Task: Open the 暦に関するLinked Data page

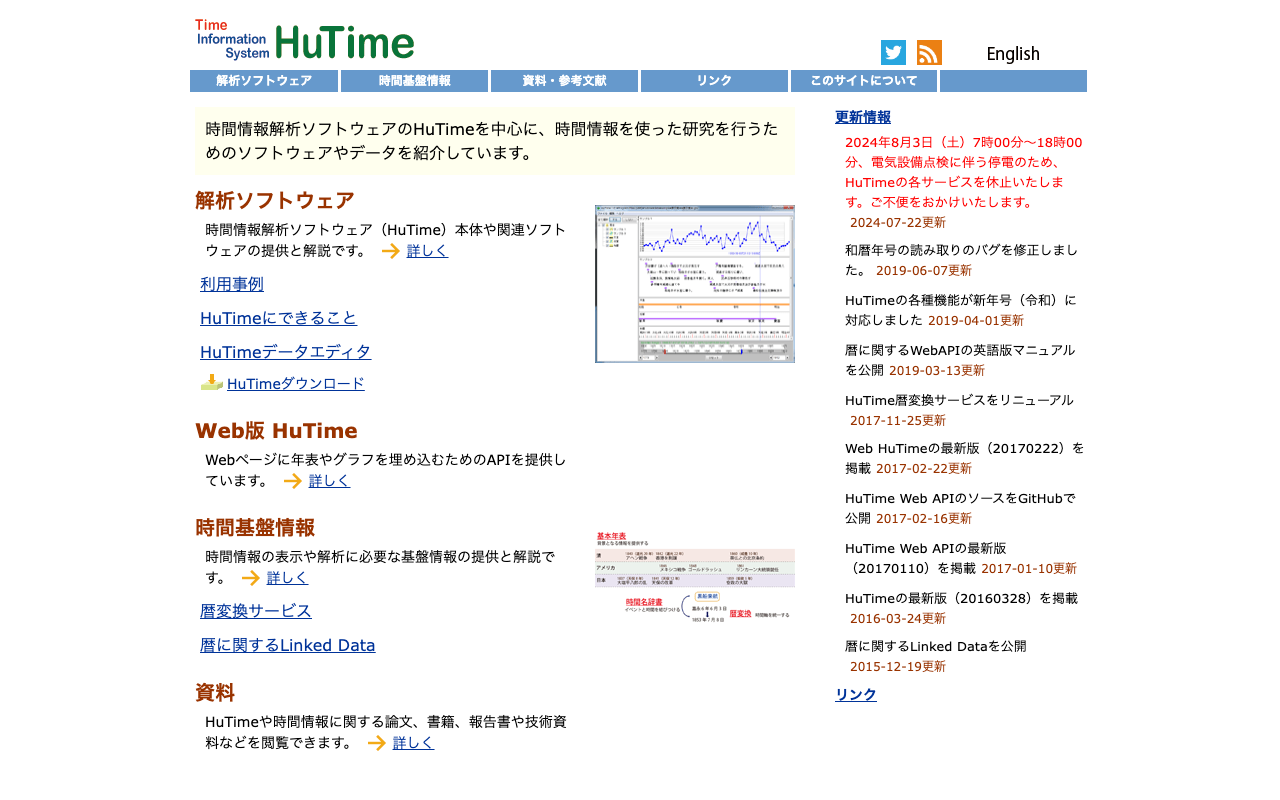Action: pos(287,645)
